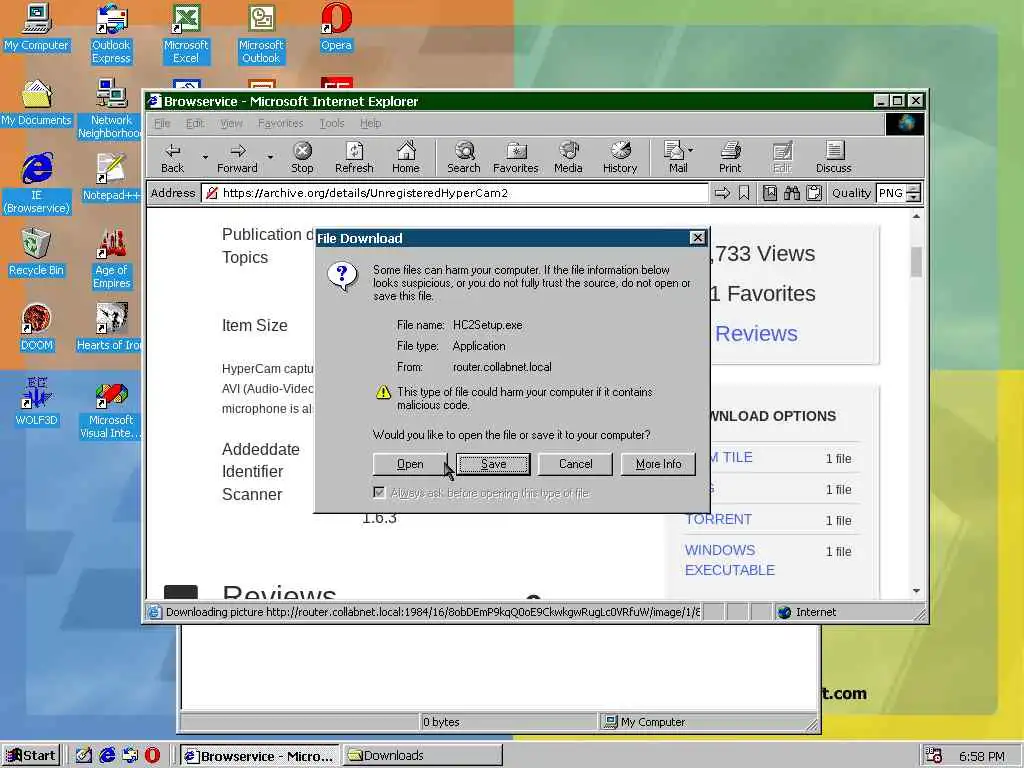Open the Favorites menu
1024x768 pixels.
[281, 123]
